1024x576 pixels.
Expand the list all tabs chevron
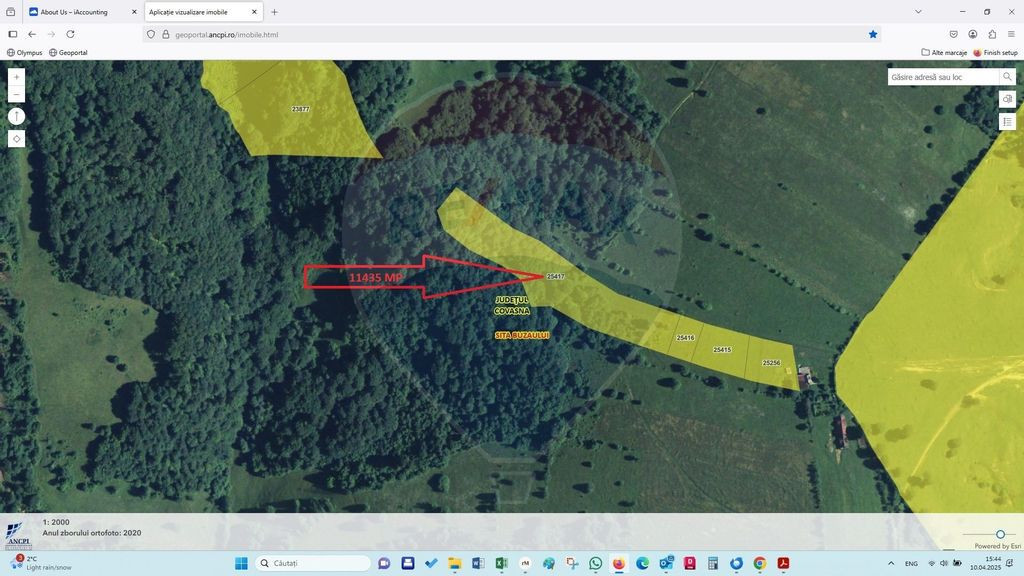click(x=918, y=12)
